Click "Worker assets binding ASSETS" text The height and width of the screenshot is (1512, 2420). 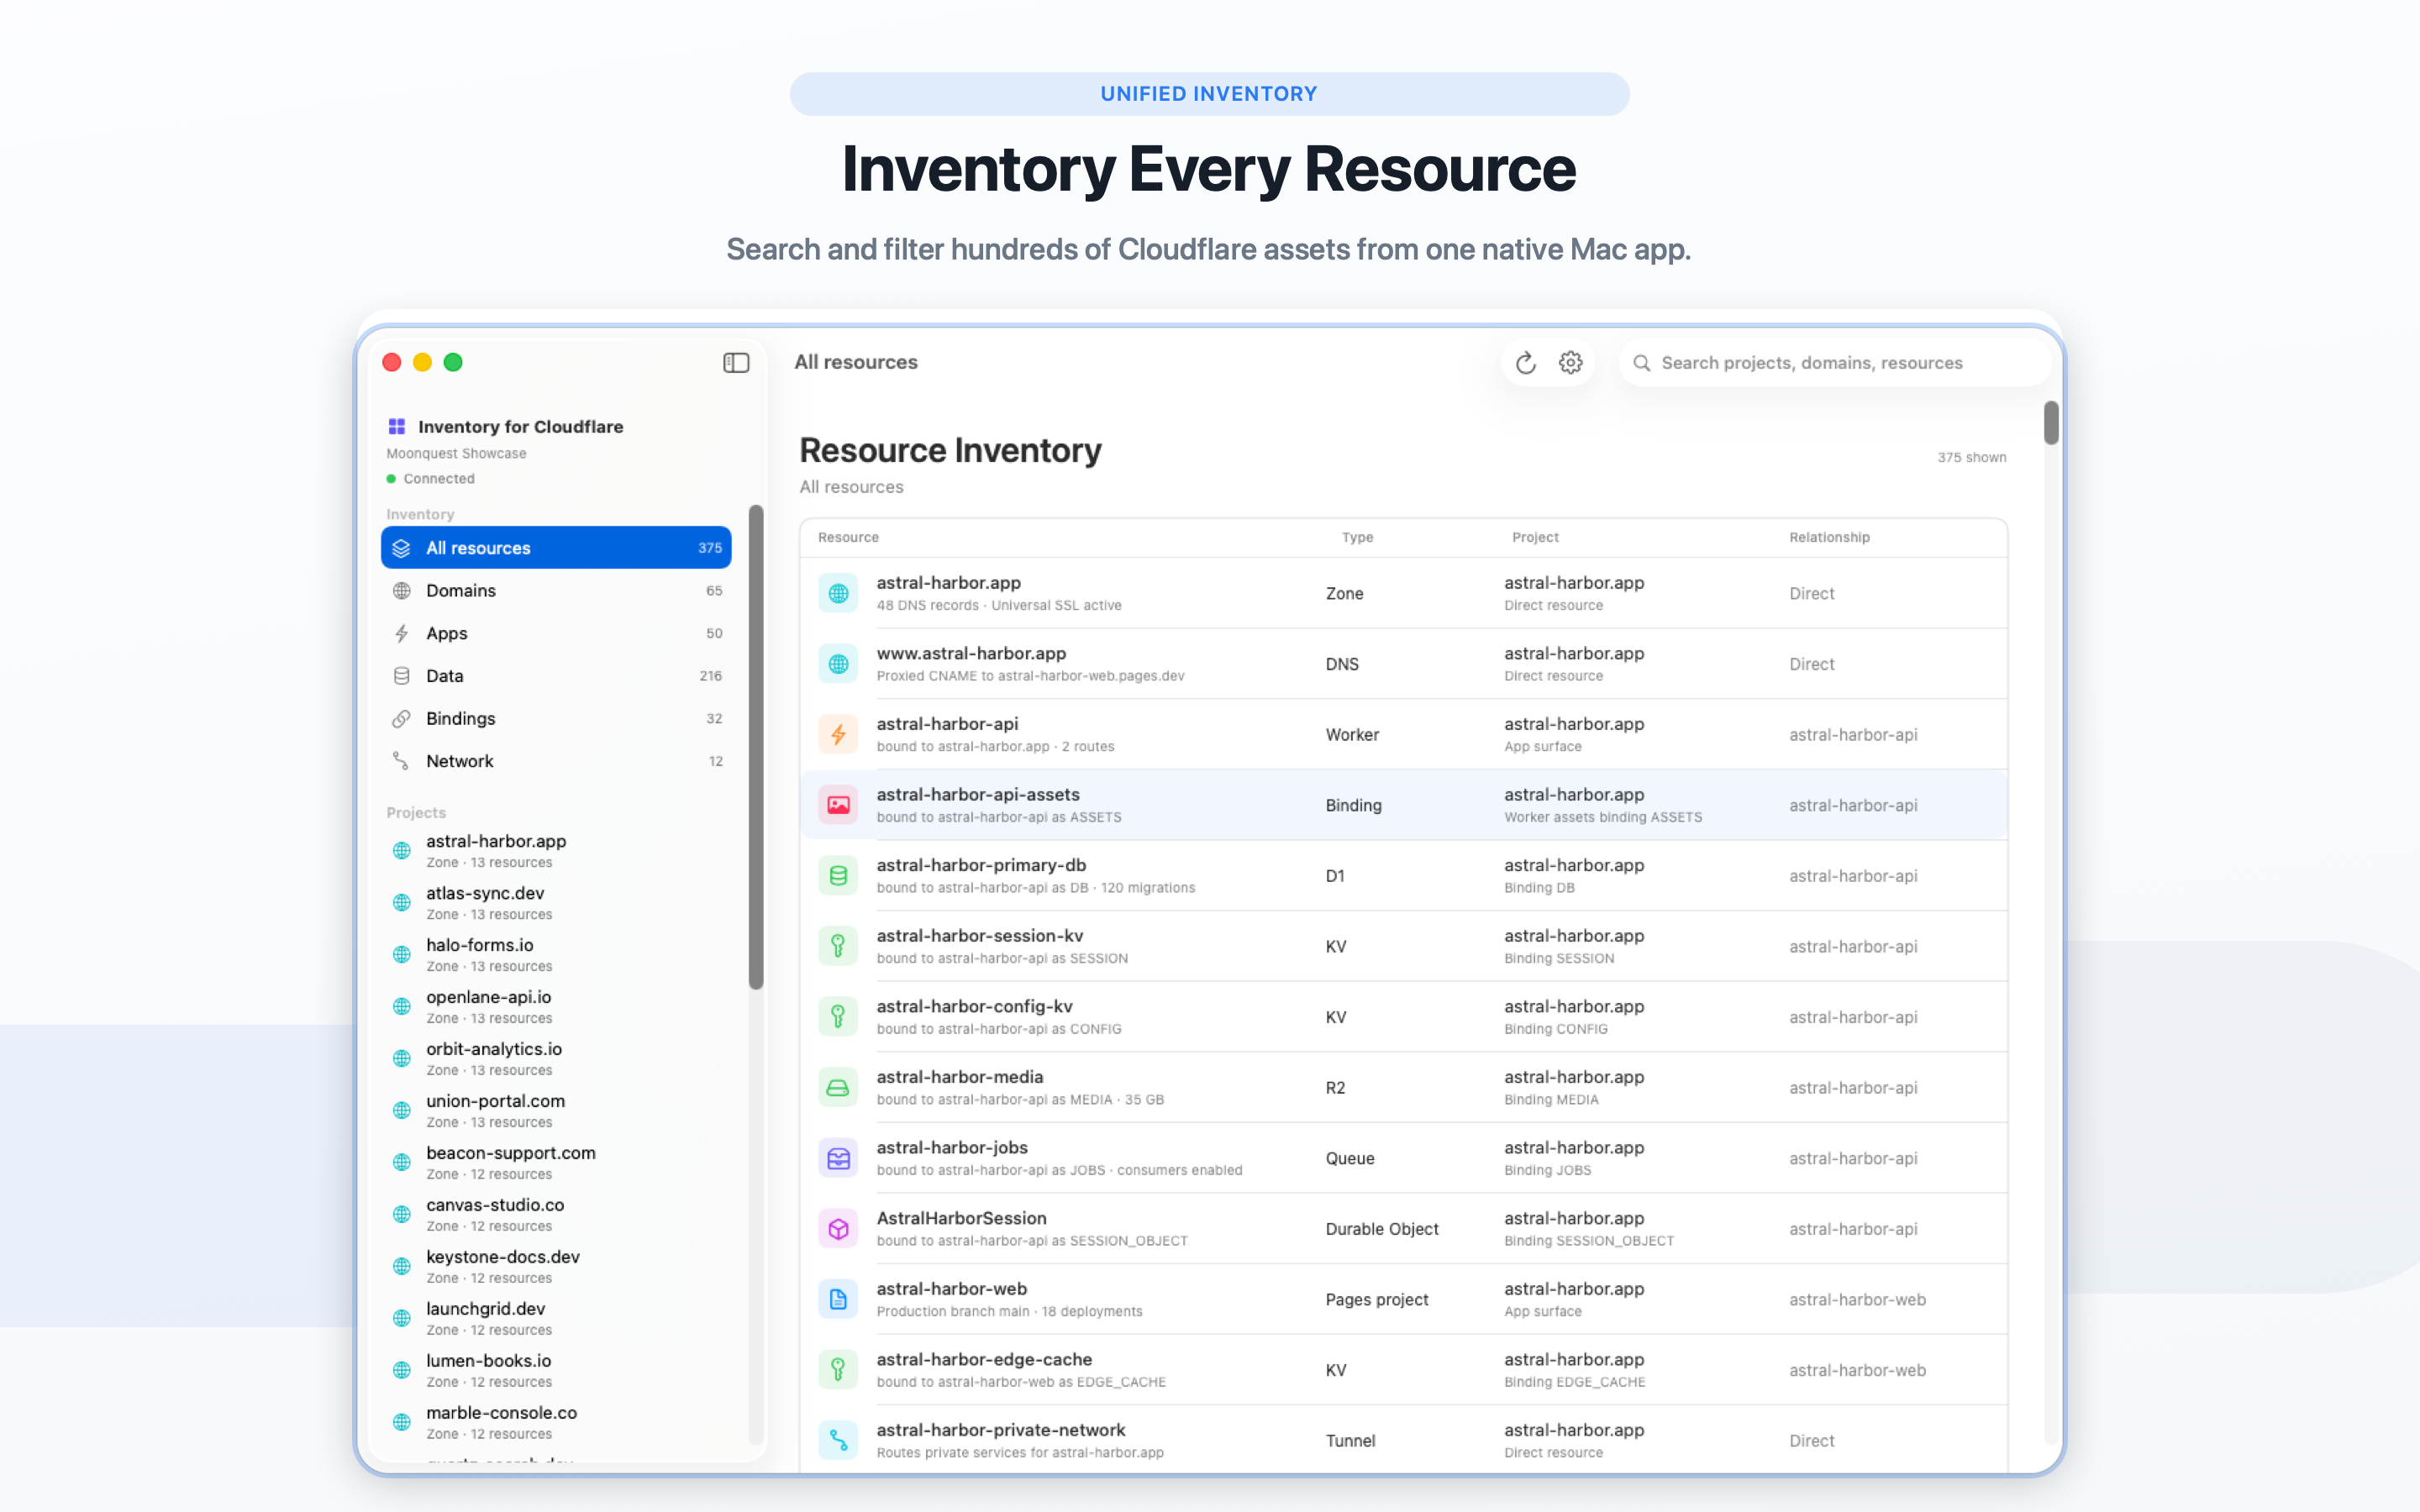click(1603, 817)
